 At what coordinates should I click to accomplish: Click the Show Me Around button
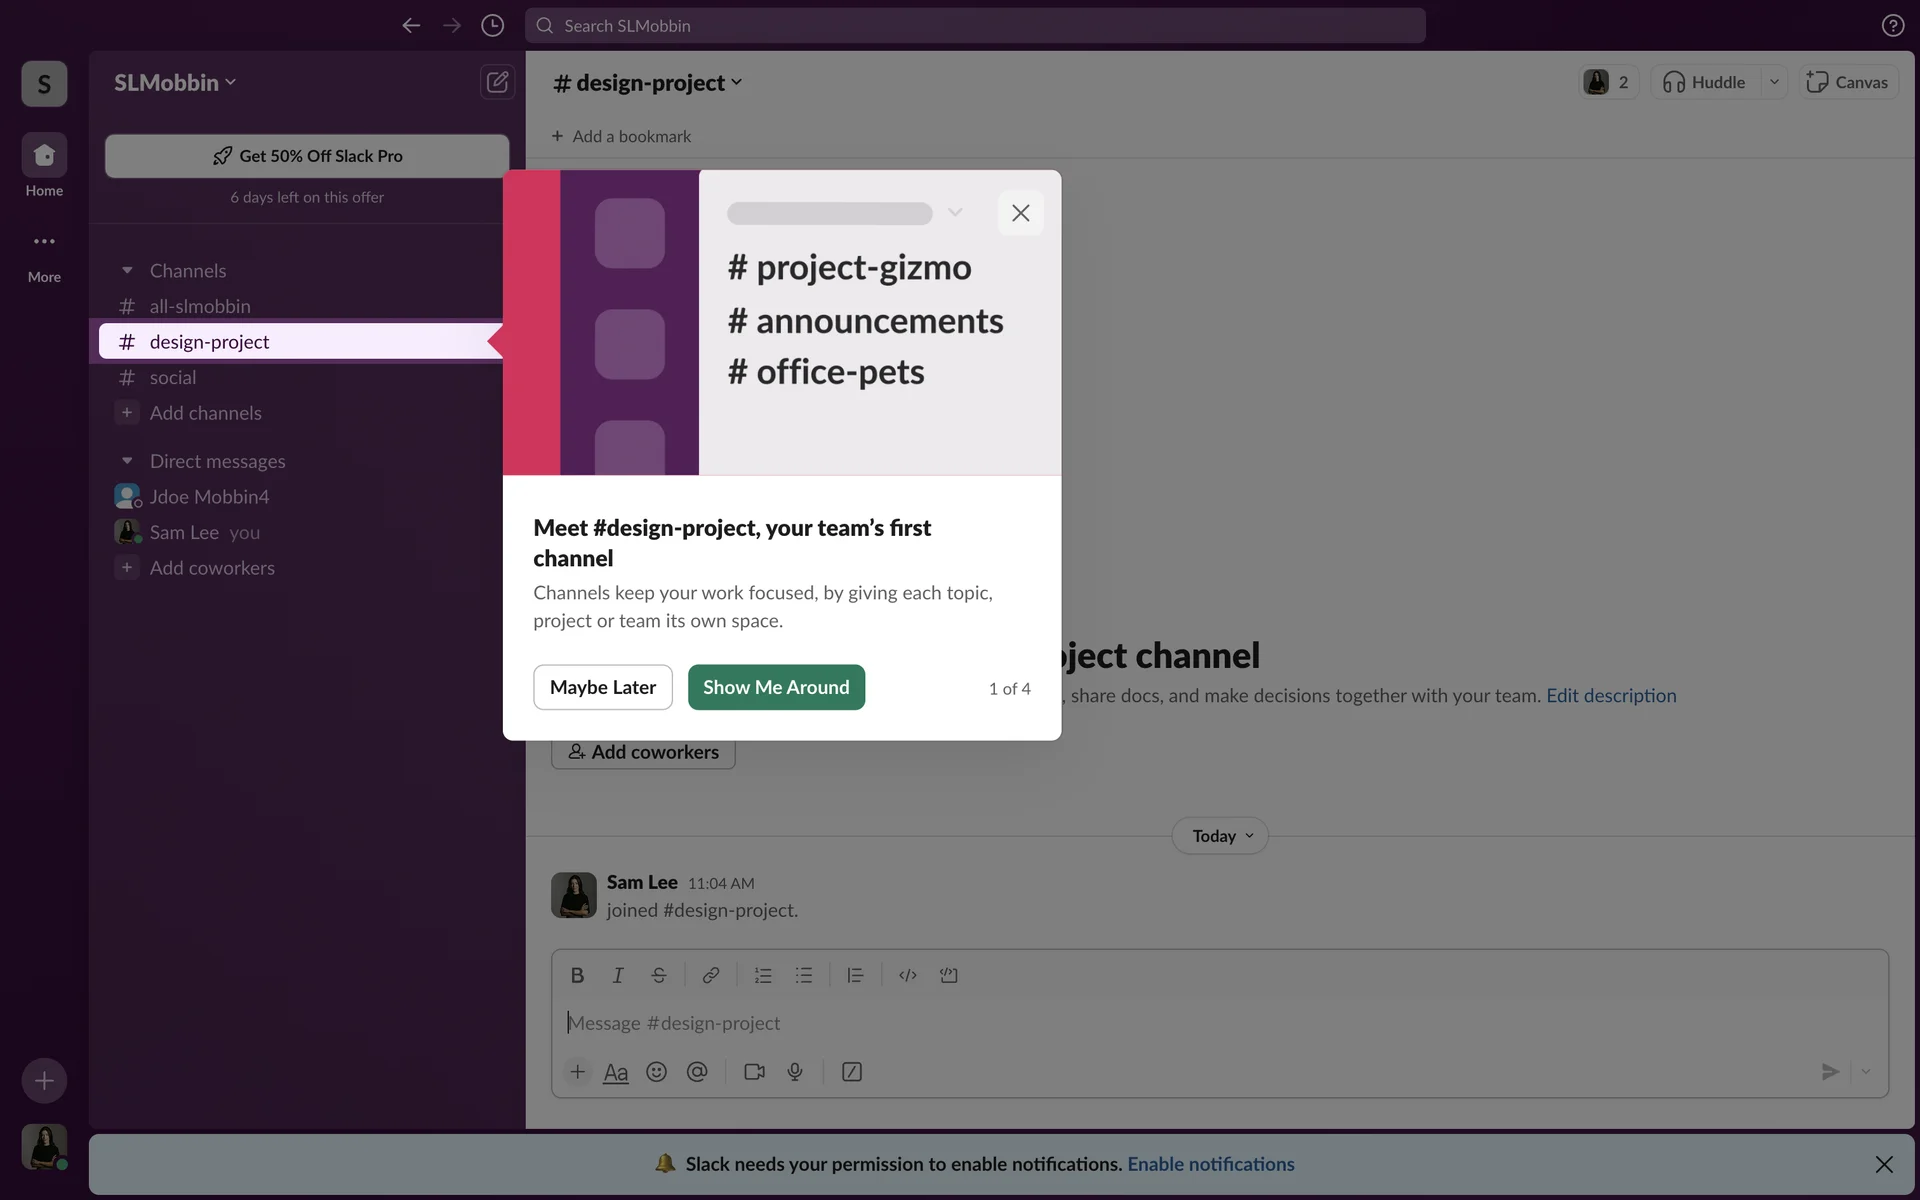(x=776, y=688)
